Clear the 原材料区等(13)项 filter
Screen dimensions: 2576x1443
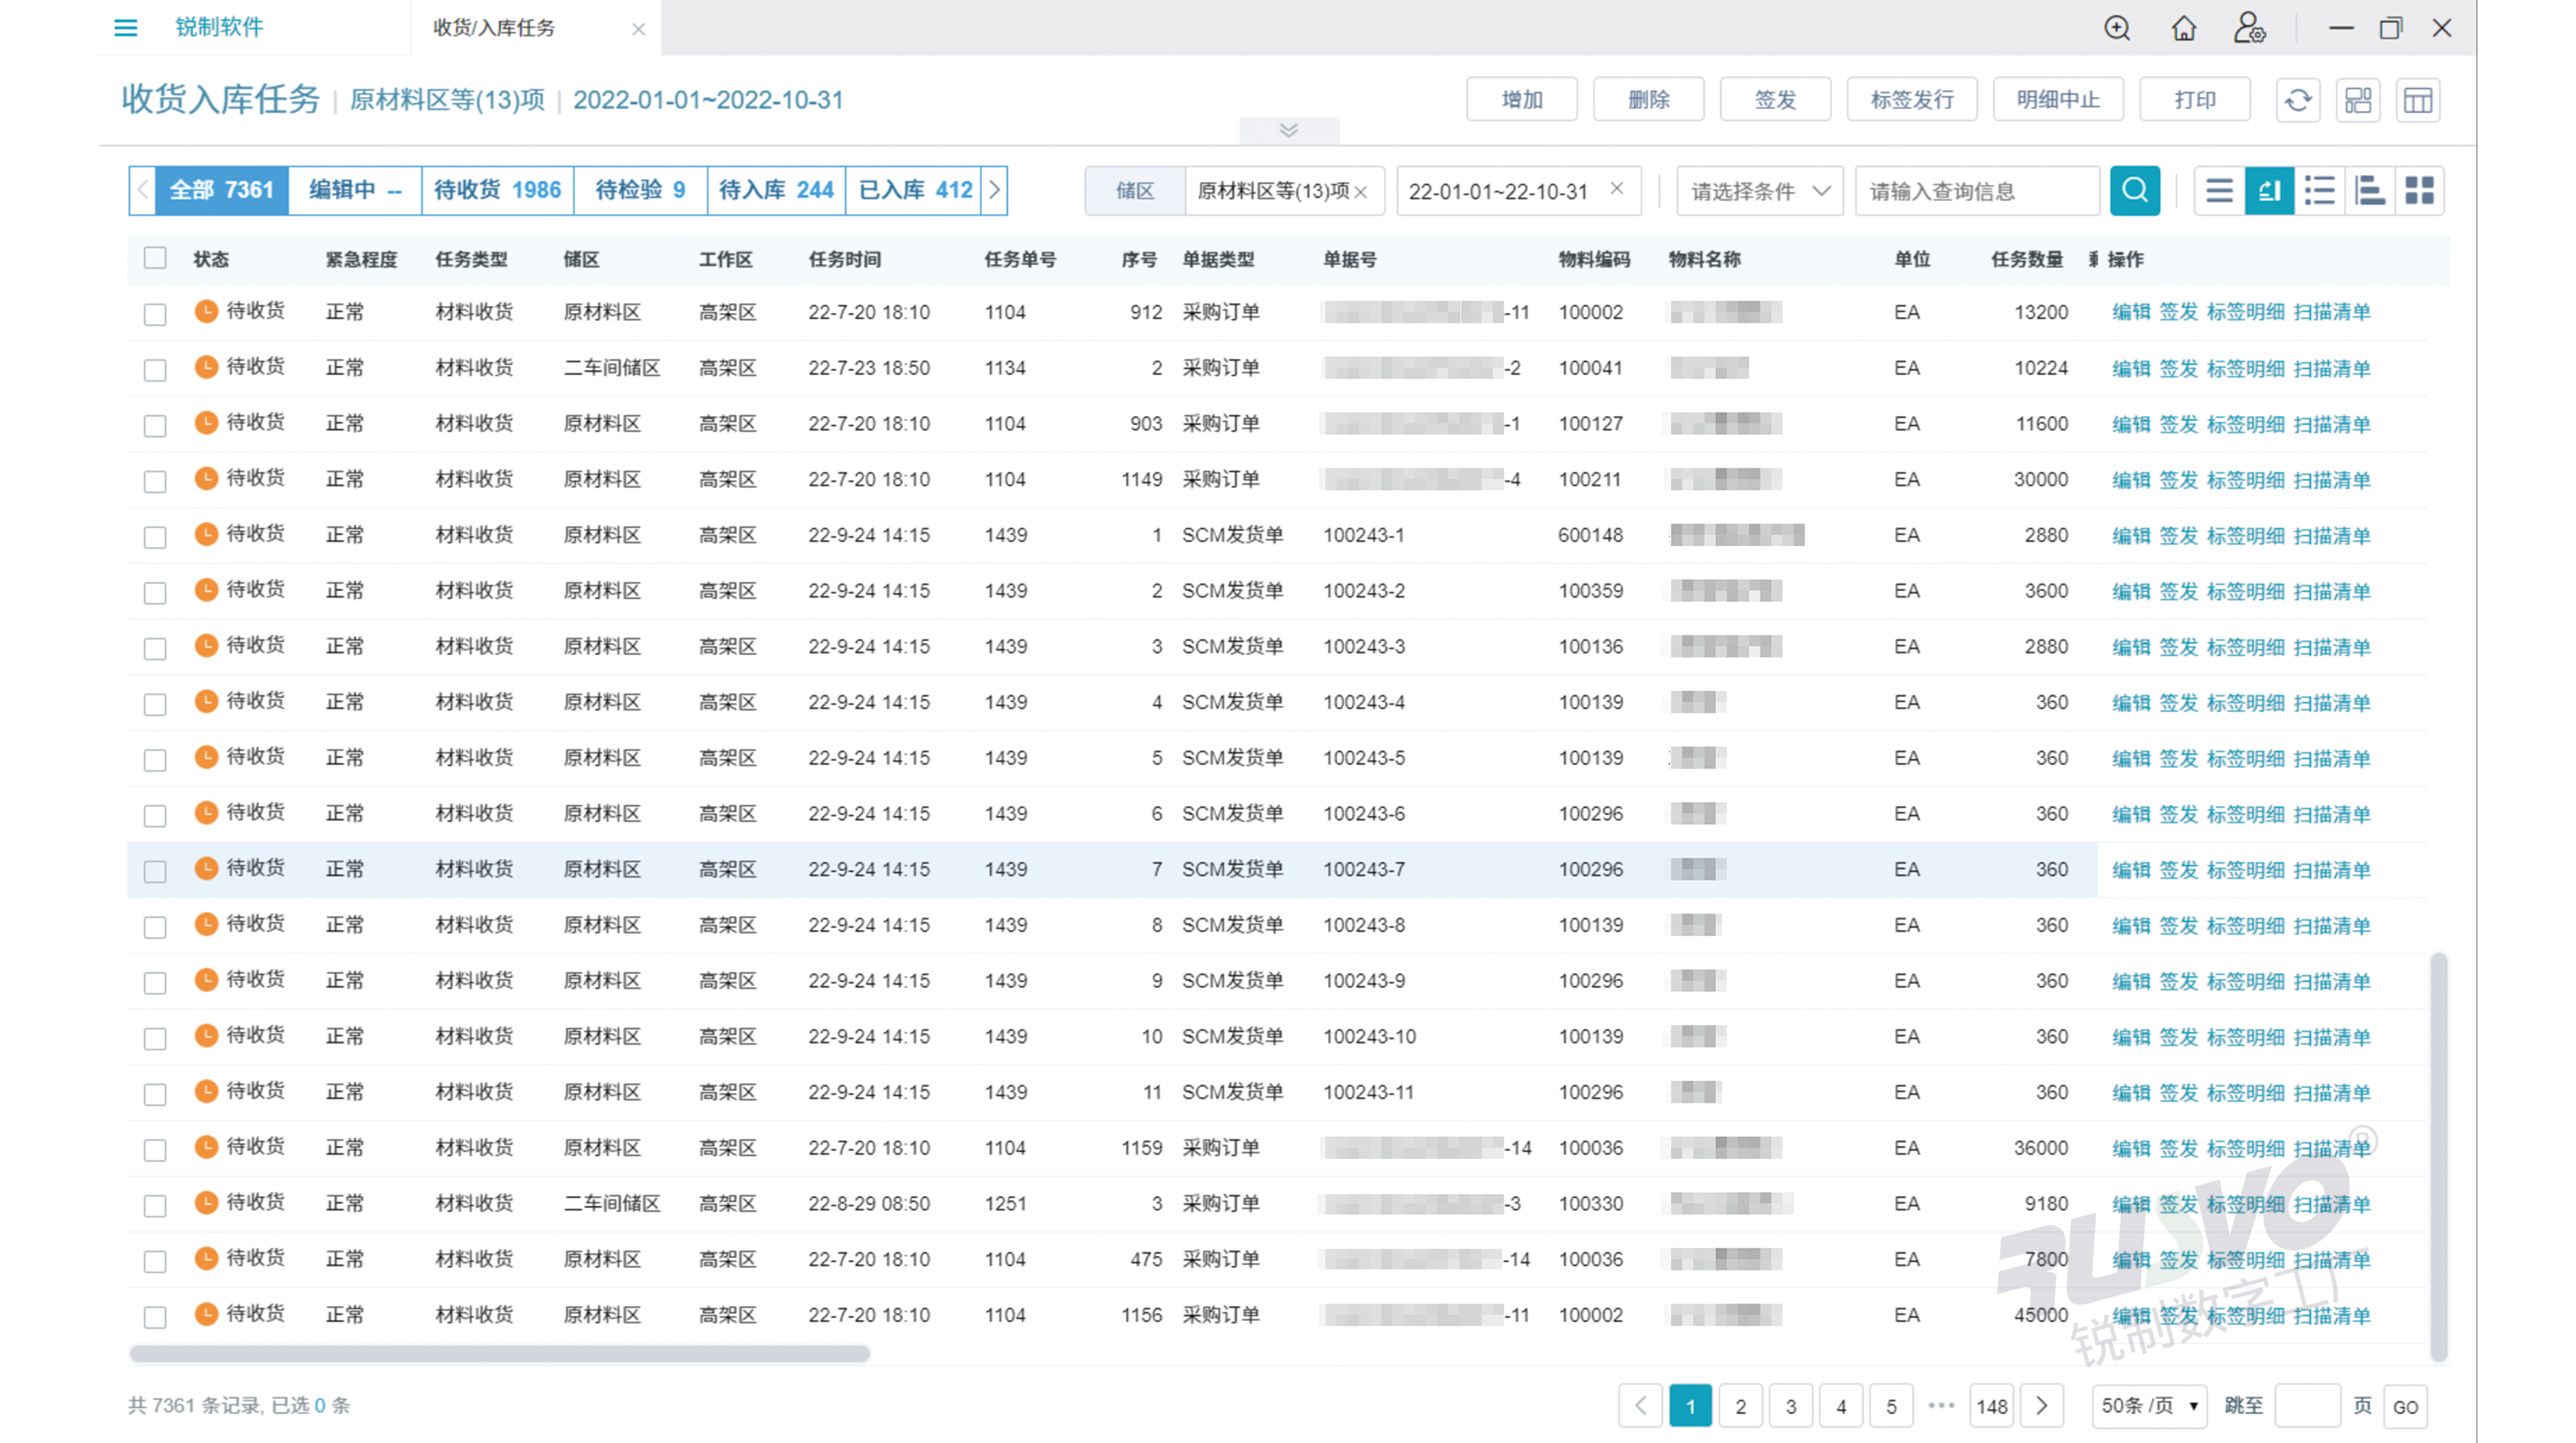[1361, 192]
